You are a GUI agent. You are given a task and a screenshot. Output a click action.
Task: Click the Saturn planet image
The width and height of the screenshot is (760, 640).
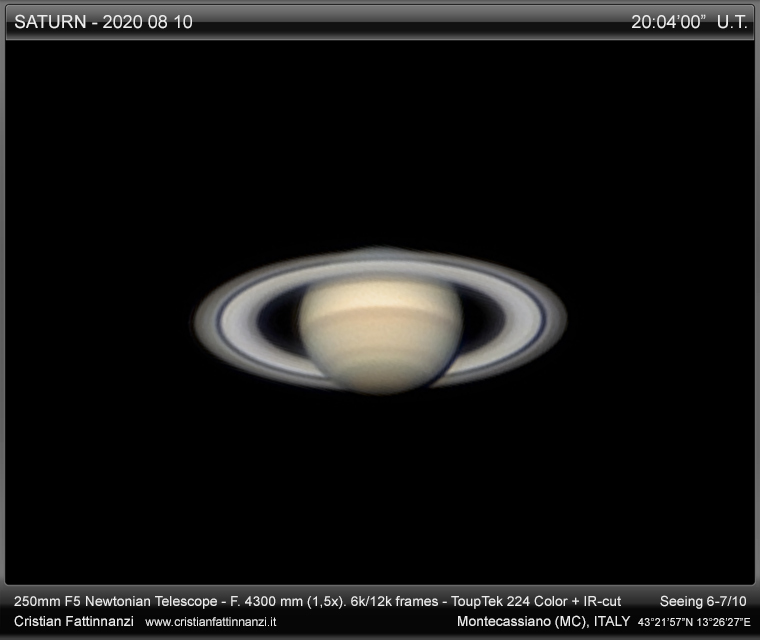tap(380, 320)
